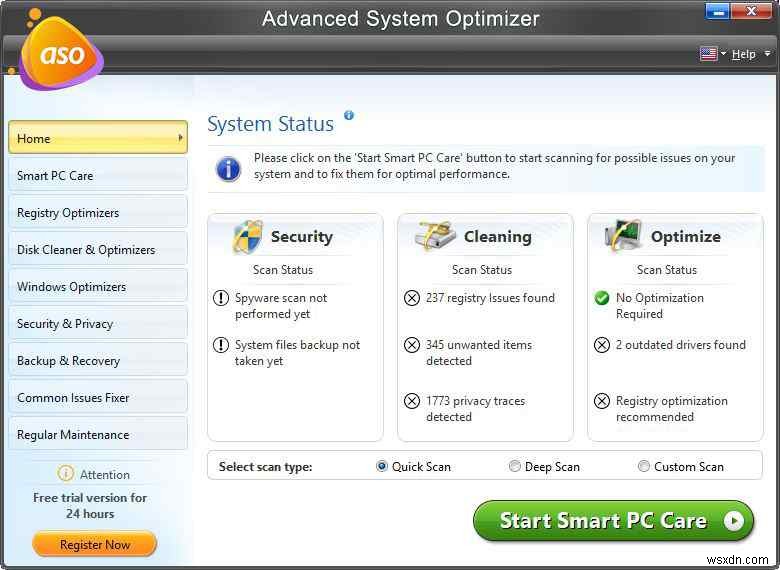This screenshot has width=780, height=570.
Task: Click the Cleaning panel heading
Action: pos(497,237)
